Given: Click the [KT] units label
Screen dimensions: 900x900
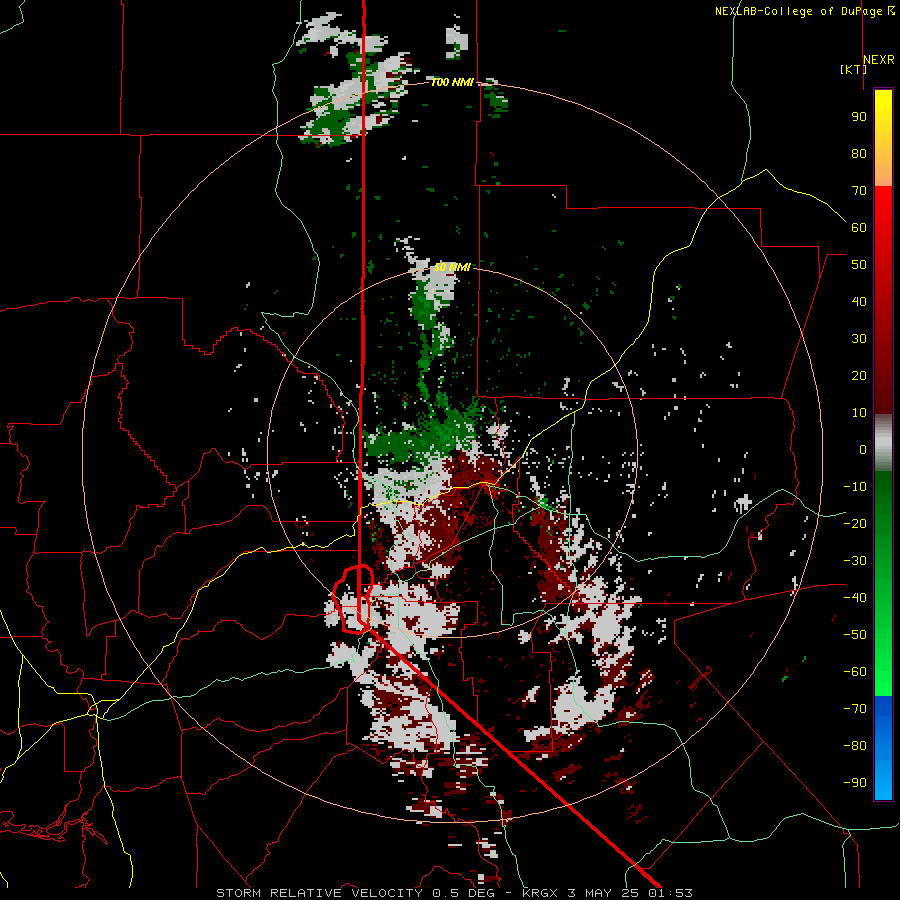Looking at the screenshot, I should coord(853,69).
